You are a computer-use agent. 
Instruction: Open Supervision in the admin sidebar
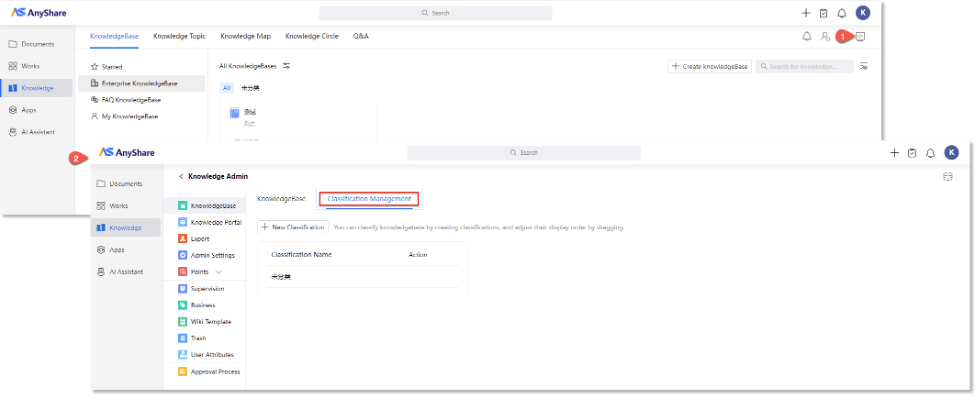click(x=207, y=288)
